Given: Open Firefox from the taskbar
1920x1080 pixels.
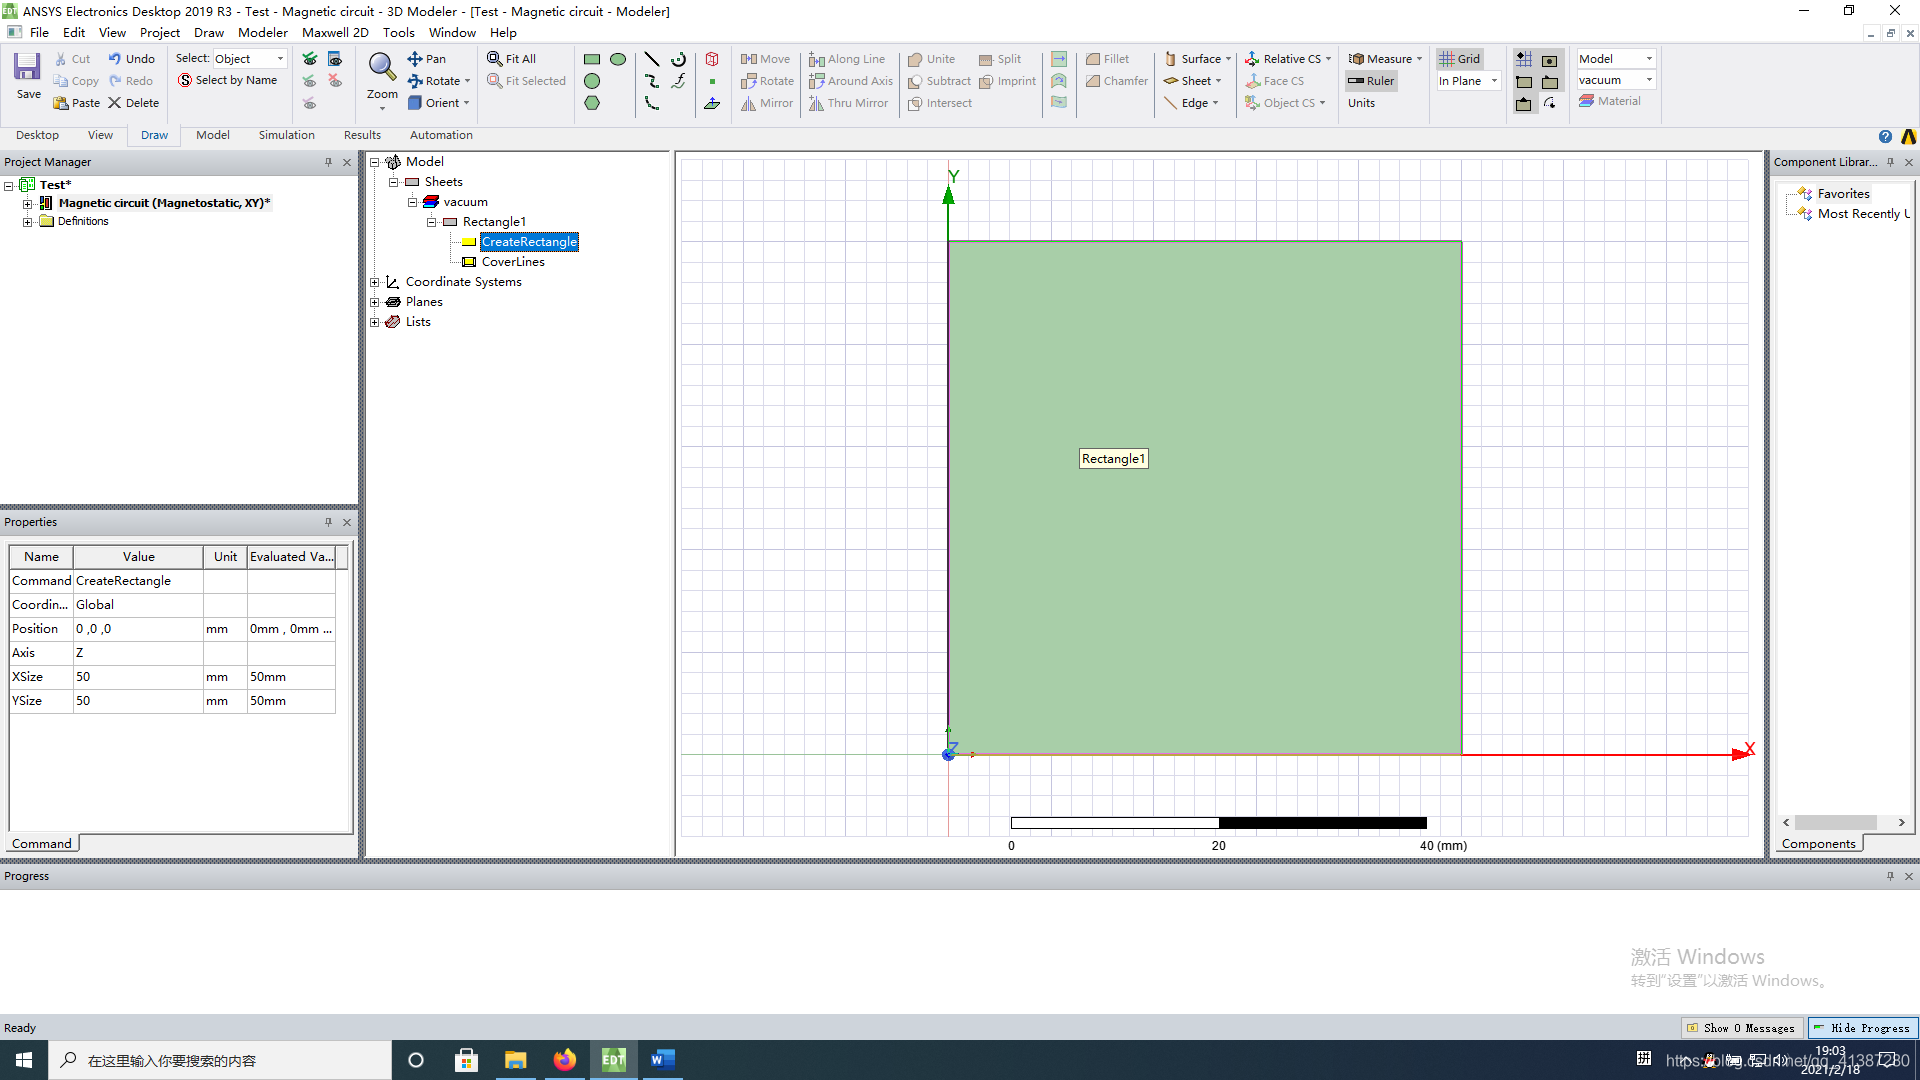Looking at the screenshot, I should pyautogui.click(x=565, y=1060).
